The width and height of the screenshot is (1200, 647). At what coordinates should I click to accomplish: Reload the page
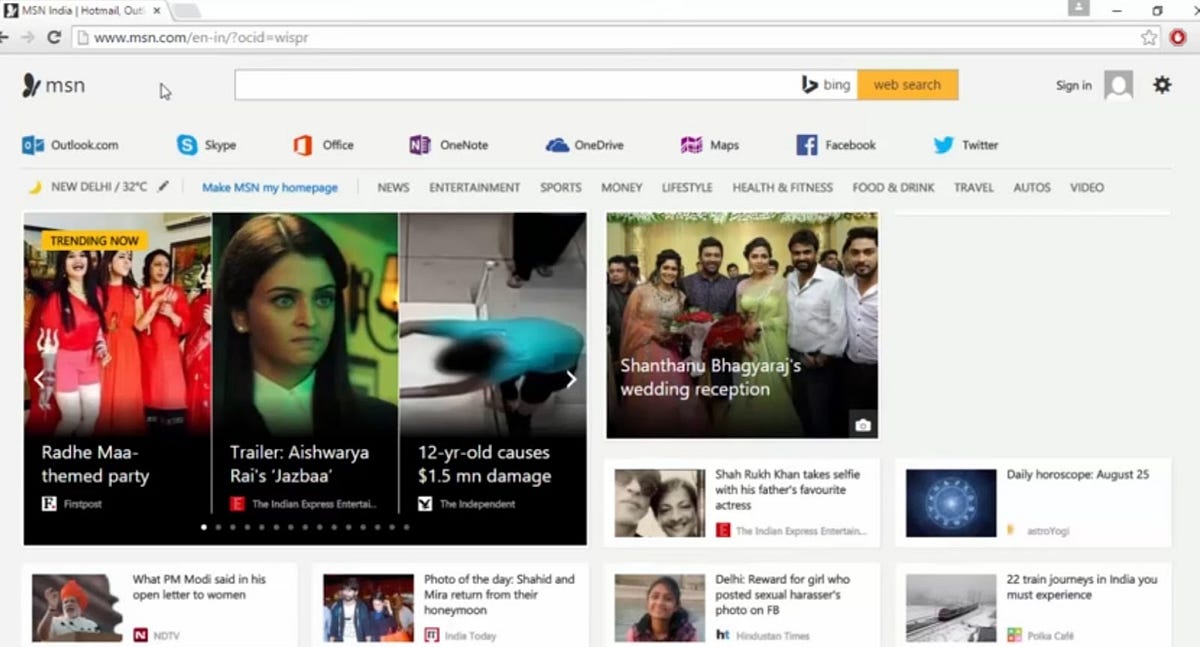54,37
